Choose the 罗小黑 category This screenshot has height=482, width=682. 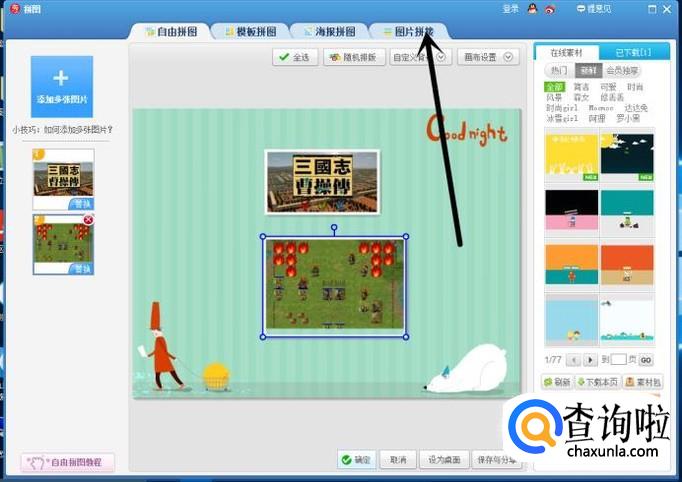[x=628, y=118]
